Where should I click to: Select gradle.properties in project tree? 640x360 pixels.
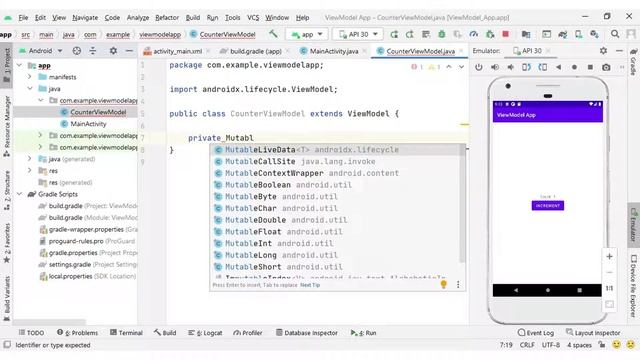pos(73,253)
